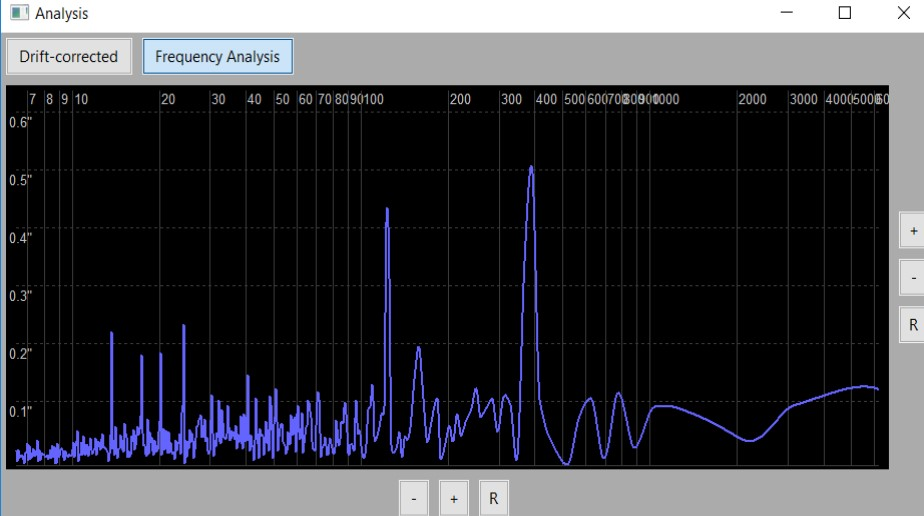924x516 pixels.
Task: Click the 200 frequency axis label
Action: click(460, 99)
